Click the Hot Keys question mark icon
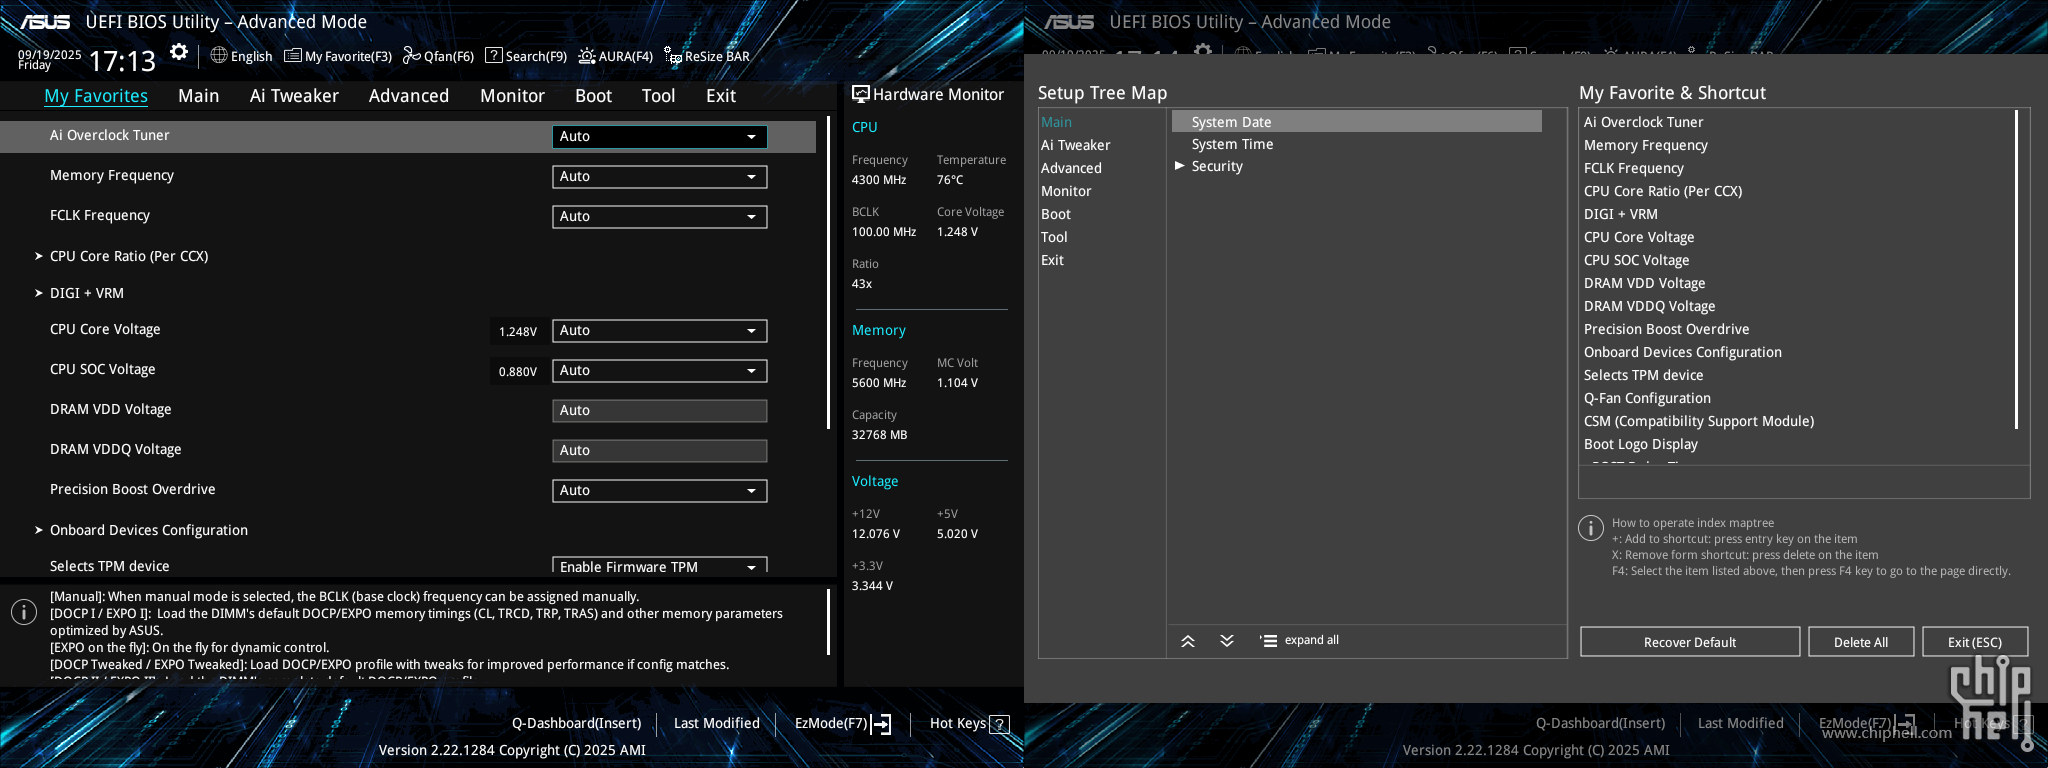 click(999, 724)
